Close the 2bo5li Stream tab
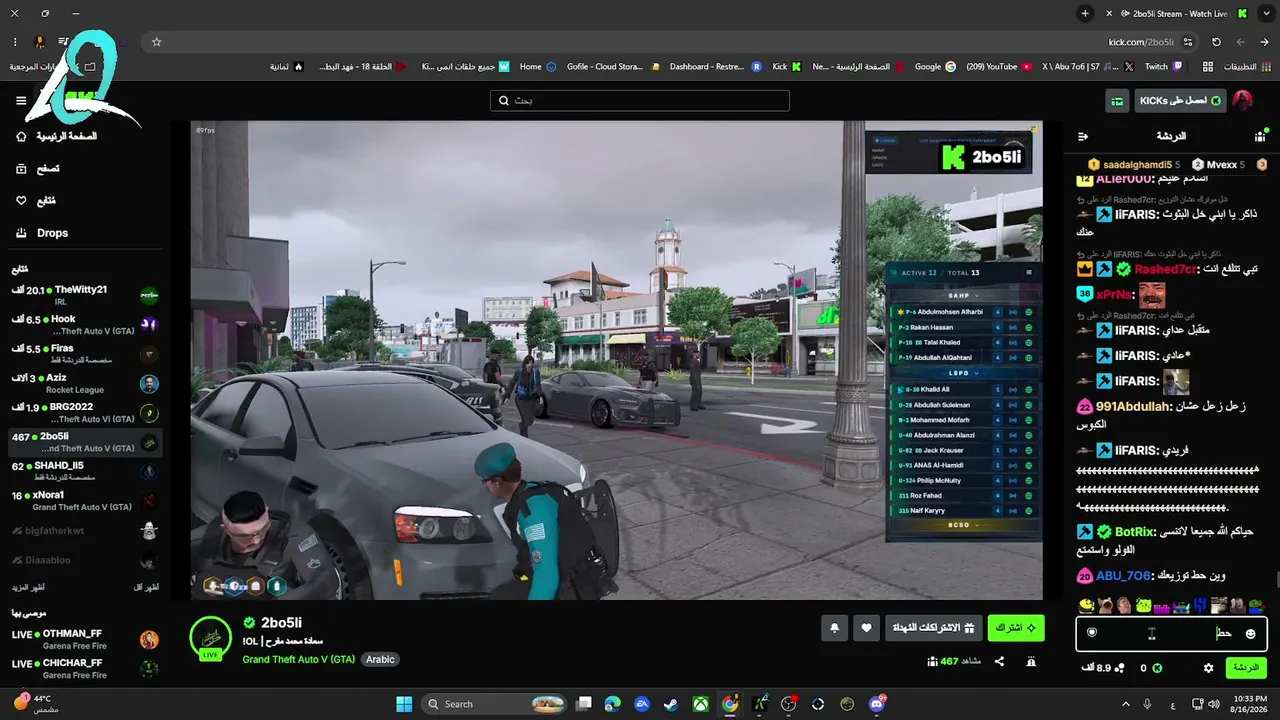The height and width of the screenshot is (720, 1280). coord(1109,14)
